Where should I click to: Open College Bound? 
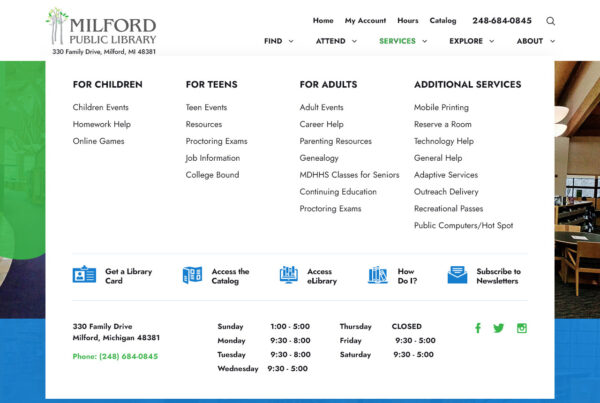212,175
